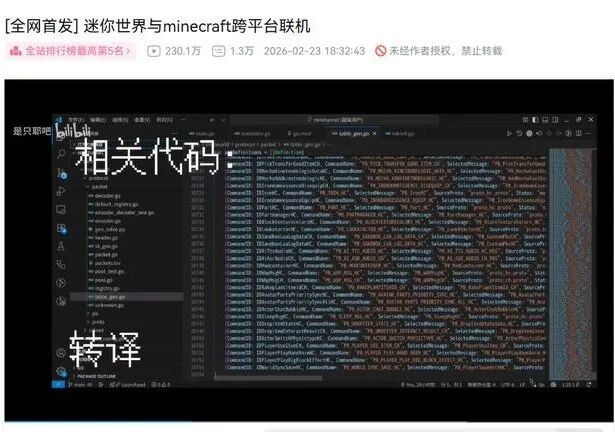
Task: Click the video title 迷你世界与minecraft跨平台联机
Action: point(197,27)
